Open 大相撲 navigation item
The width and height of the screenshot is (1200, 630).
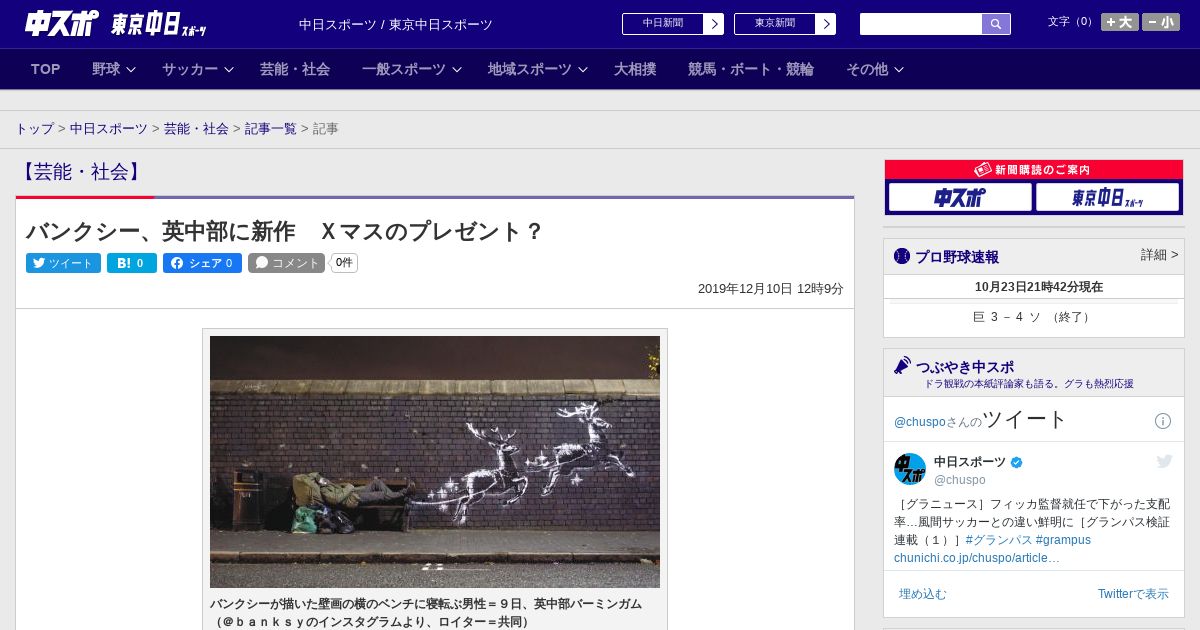(x=635, y=69)
